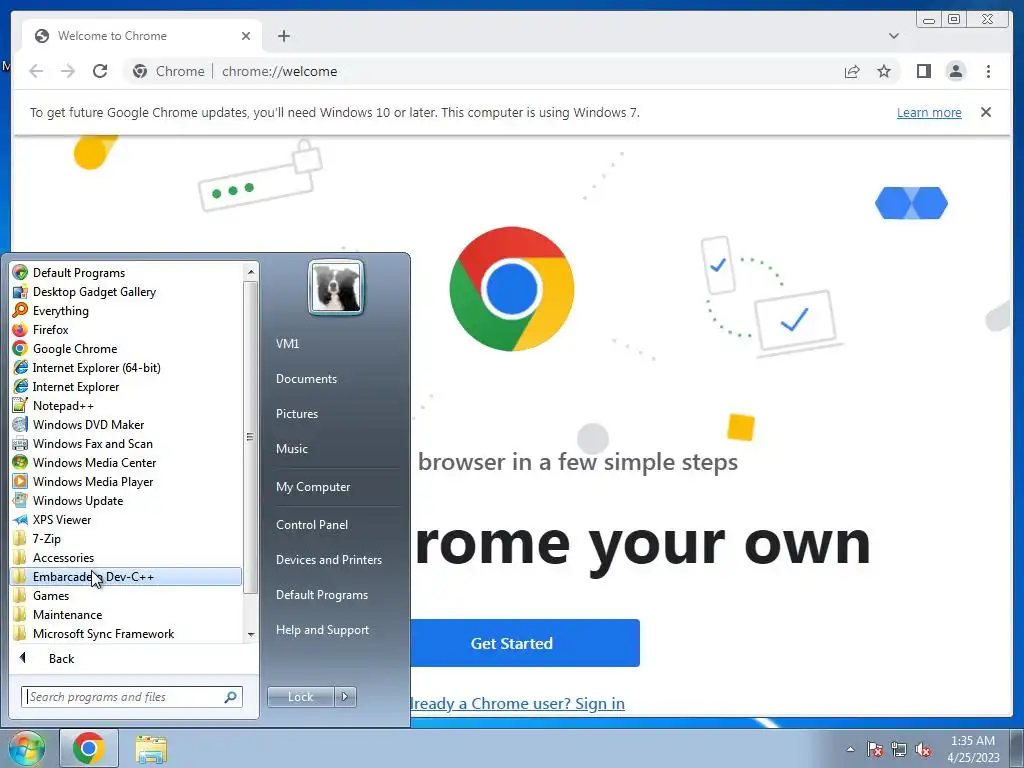The image size is (1024, 768).
Task: Expand the Accessories folder
Action: tap(63, 558)
